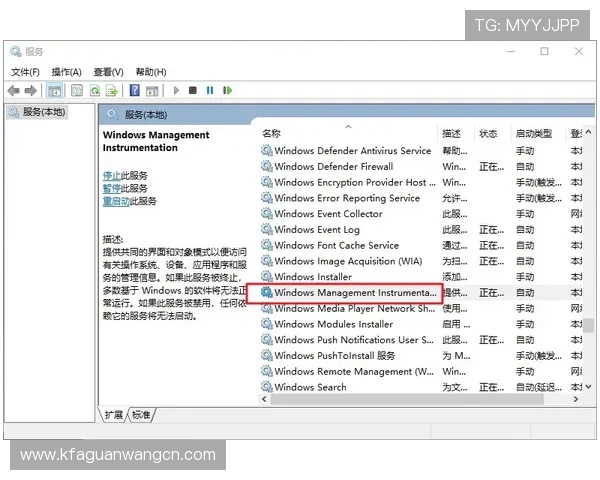Viewport: 600px width, 480px height.
Task: Select Windows Remote Management service
Action: [354, 371]
